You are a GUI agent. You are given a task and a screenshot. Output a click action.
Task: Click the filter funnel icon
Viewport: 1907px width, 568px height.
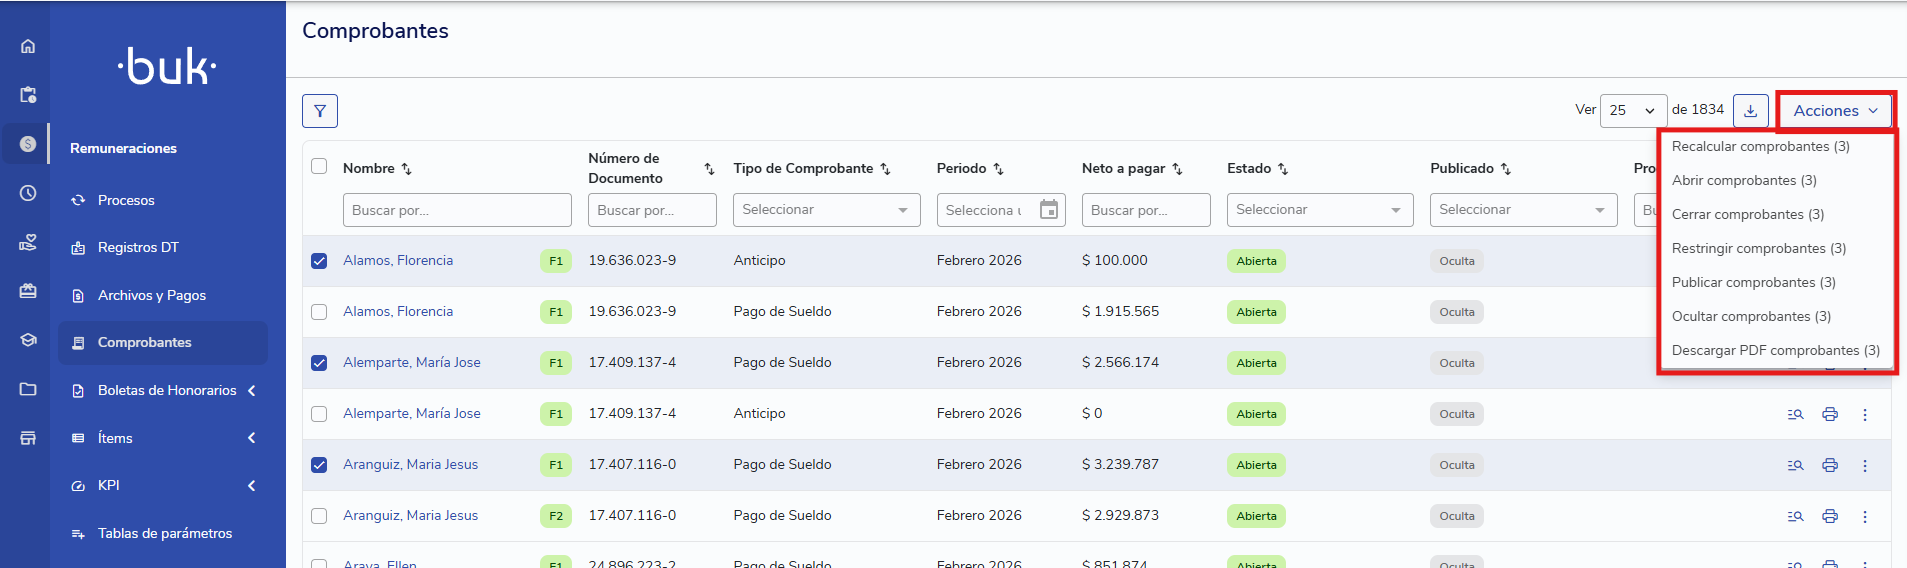coord(320,111)
